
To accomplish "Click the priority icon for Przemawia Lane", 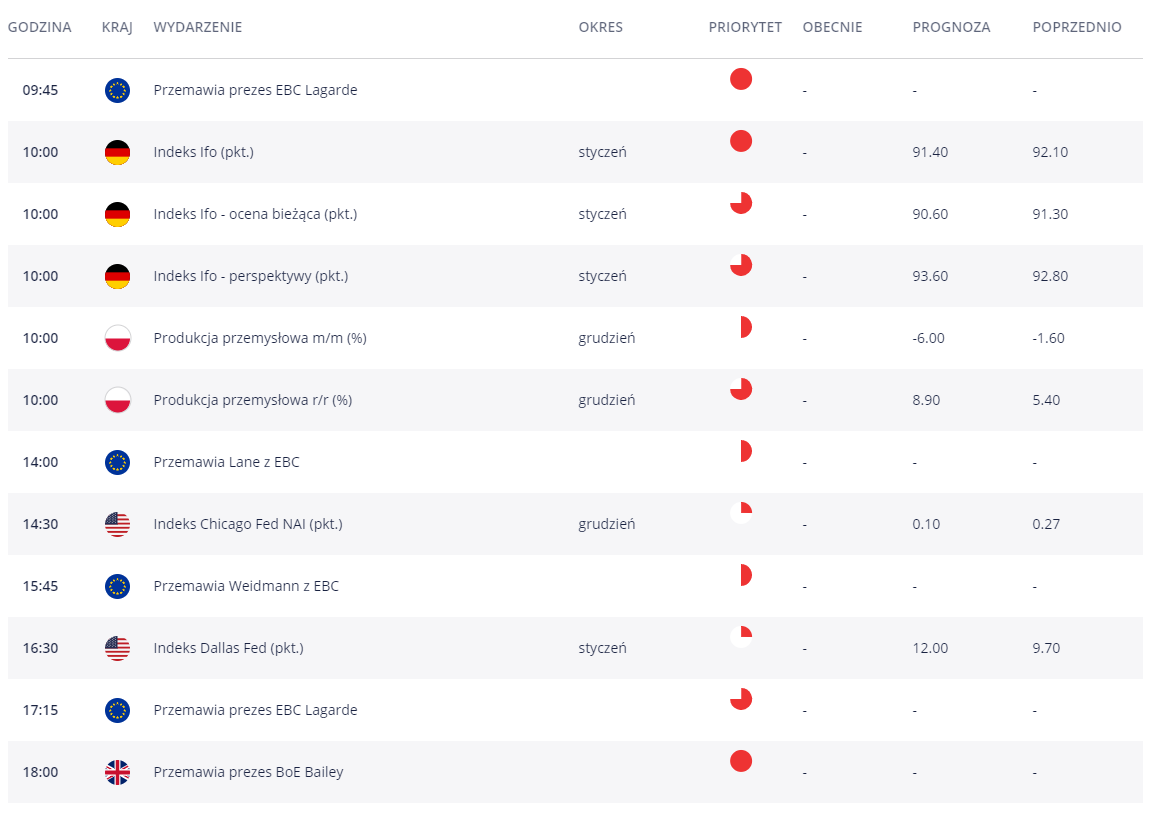I will [746, 450].
